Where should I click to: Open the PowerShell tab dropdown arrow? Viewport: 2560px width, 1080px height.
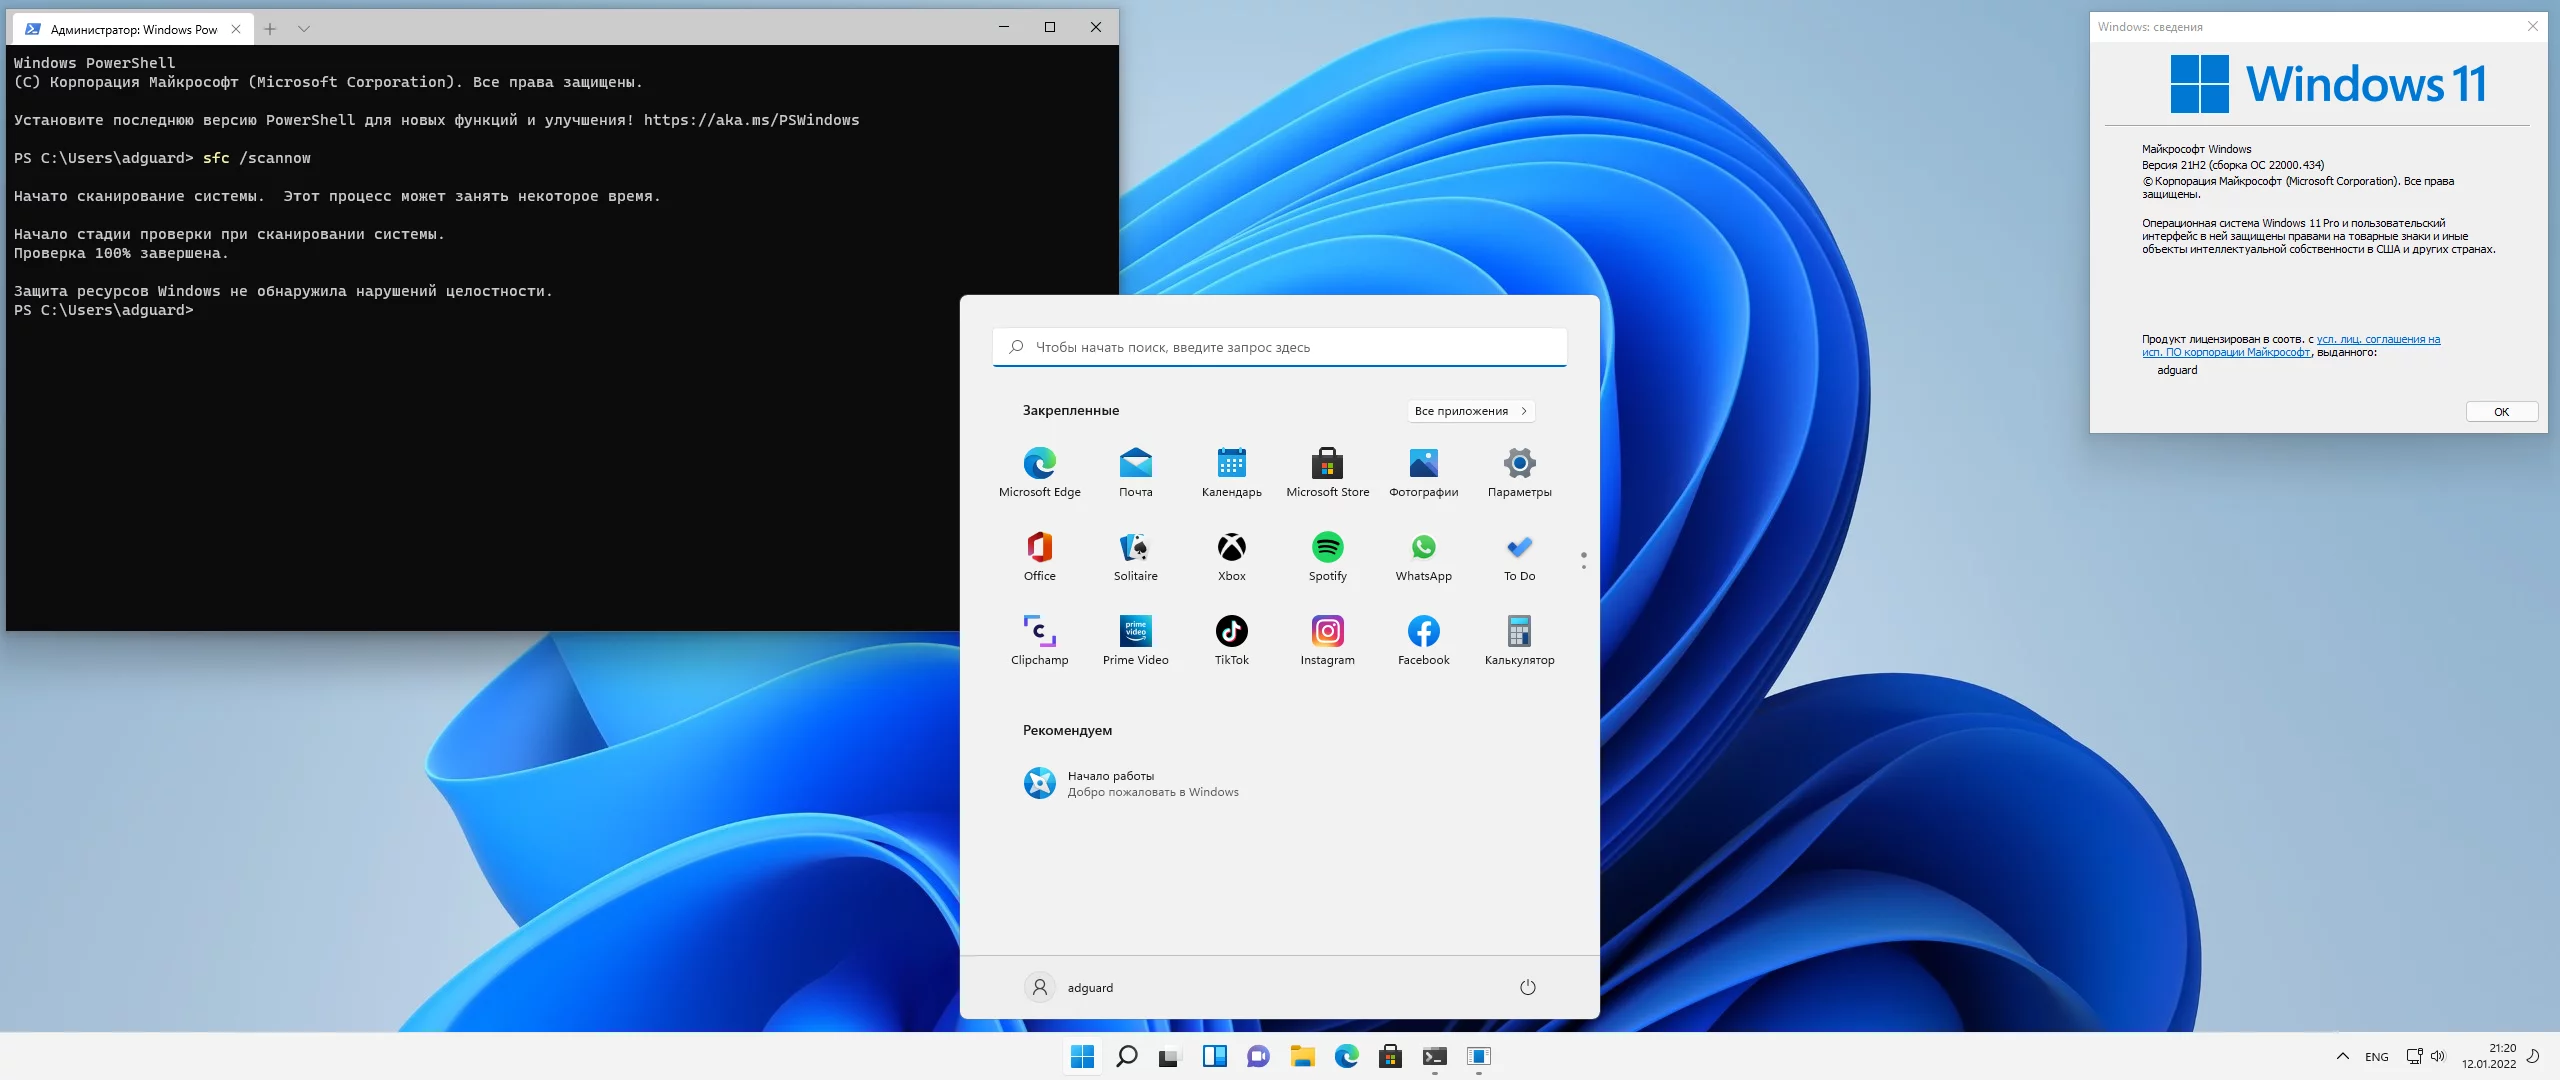(x=304, y=29)
